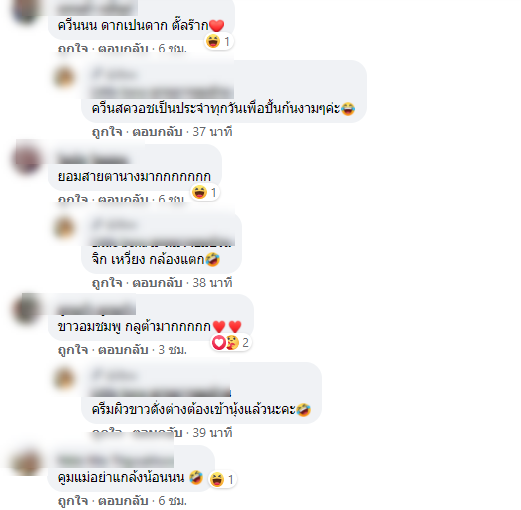Open haha reaction on ควีนนน comment
This screenshot has width=521, height=510.
(219, 42)
